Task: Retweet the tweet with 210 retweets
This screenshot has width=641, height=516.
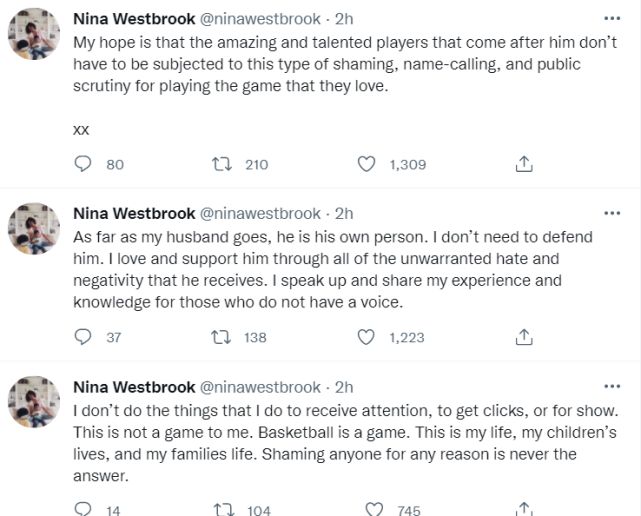Action: [224, 164]
